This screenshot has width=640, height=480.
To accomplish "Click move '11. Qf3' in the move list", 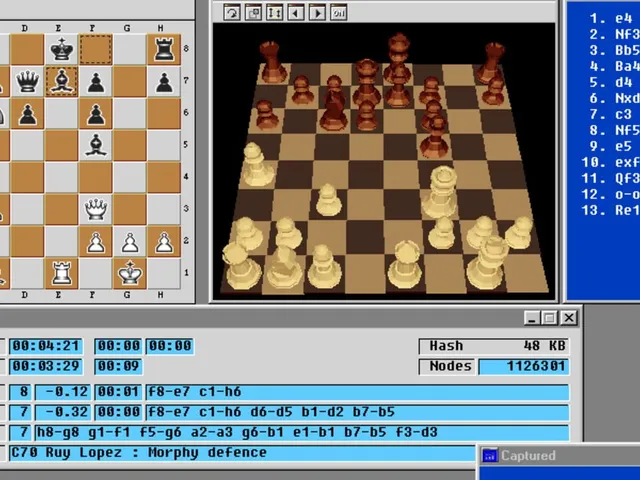I will (611, 178).
